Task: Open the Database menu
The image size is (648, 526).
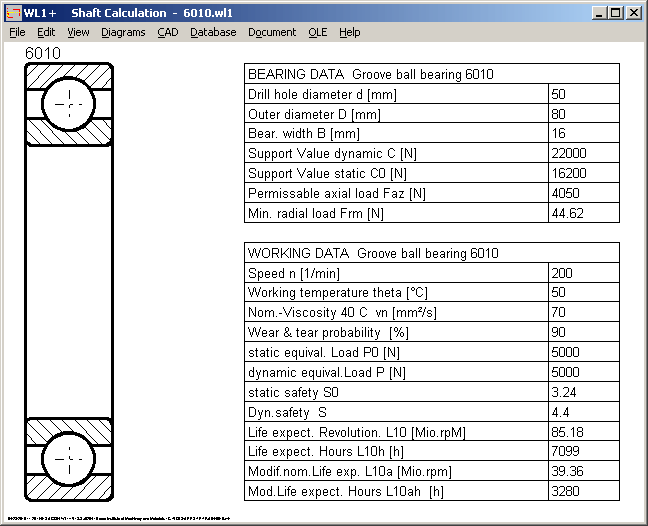Action: click(x=213, y=32)
